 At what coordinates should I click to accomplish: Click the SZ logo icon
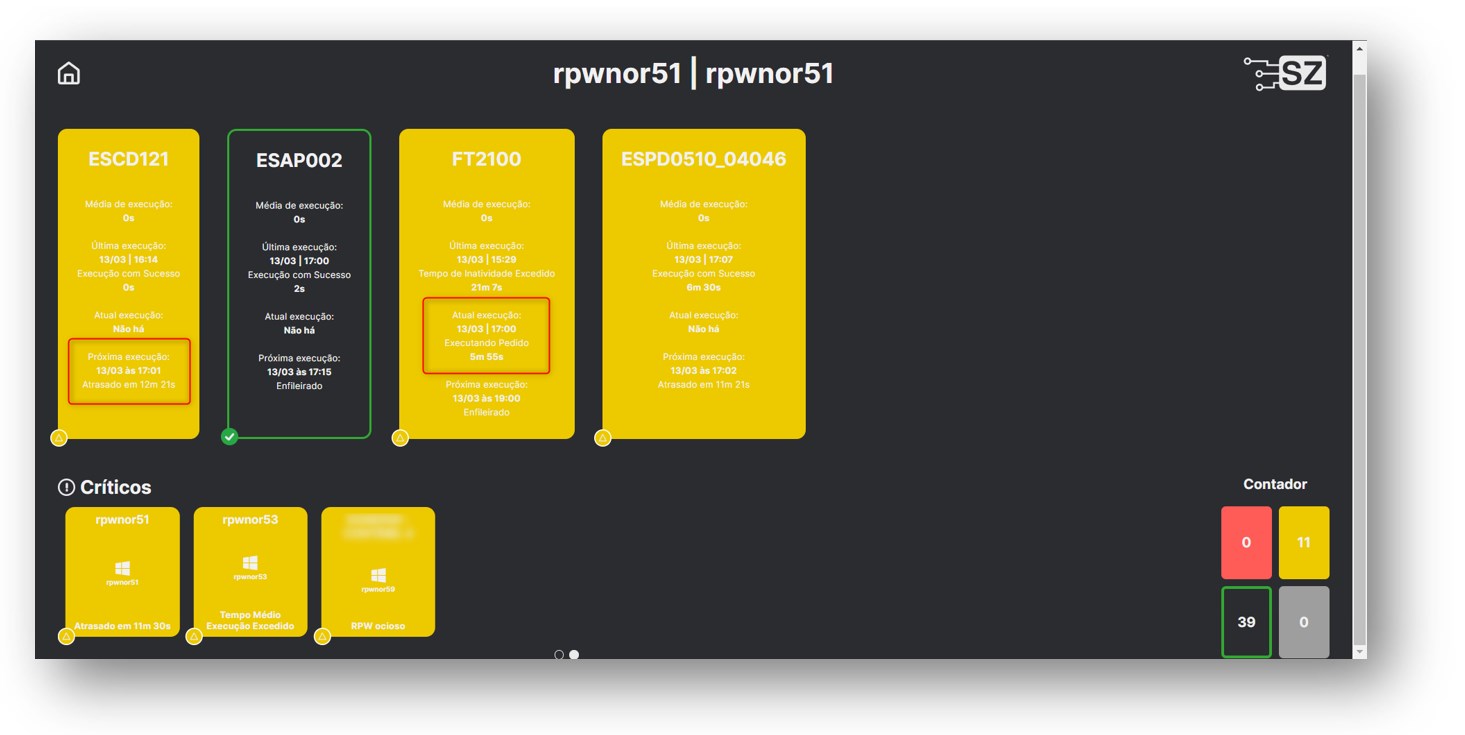[1285, 74]
